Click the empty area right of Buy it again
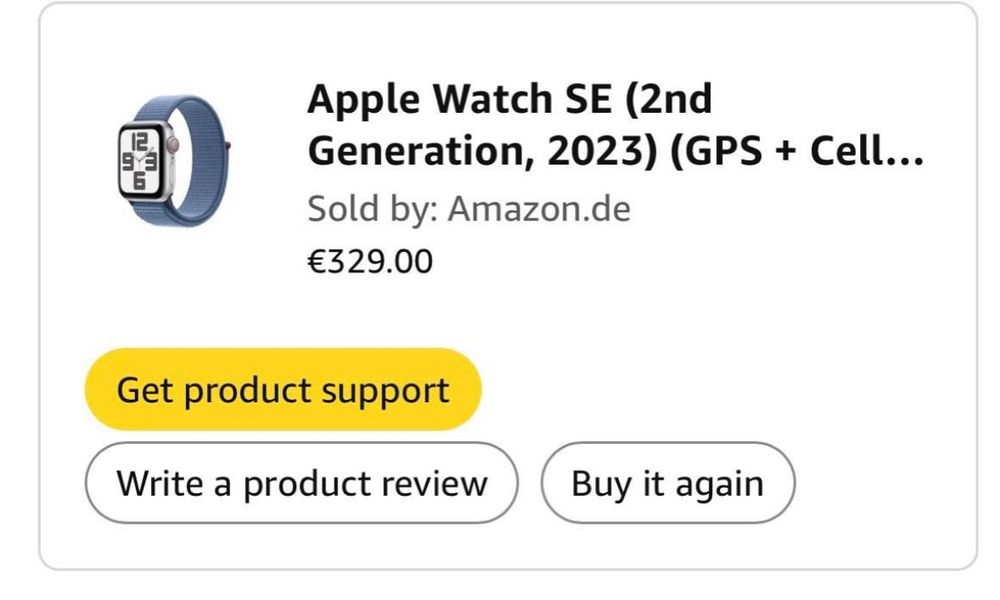 coord(880,484)
